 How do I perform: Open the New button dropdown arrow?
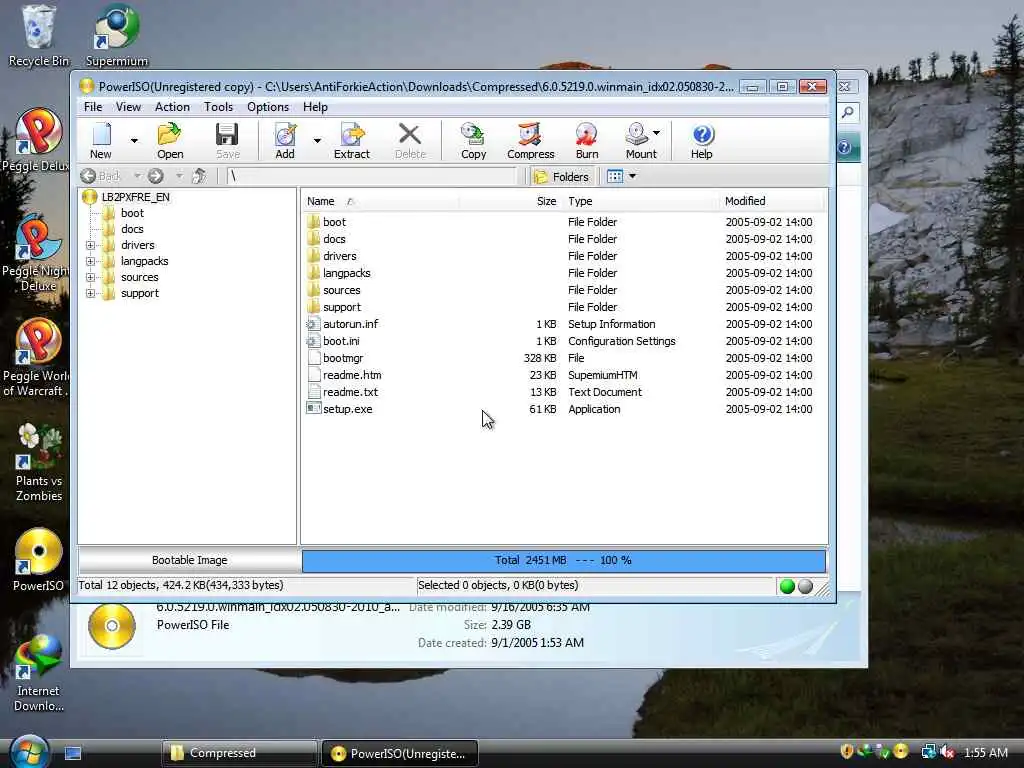click(134, 140)
